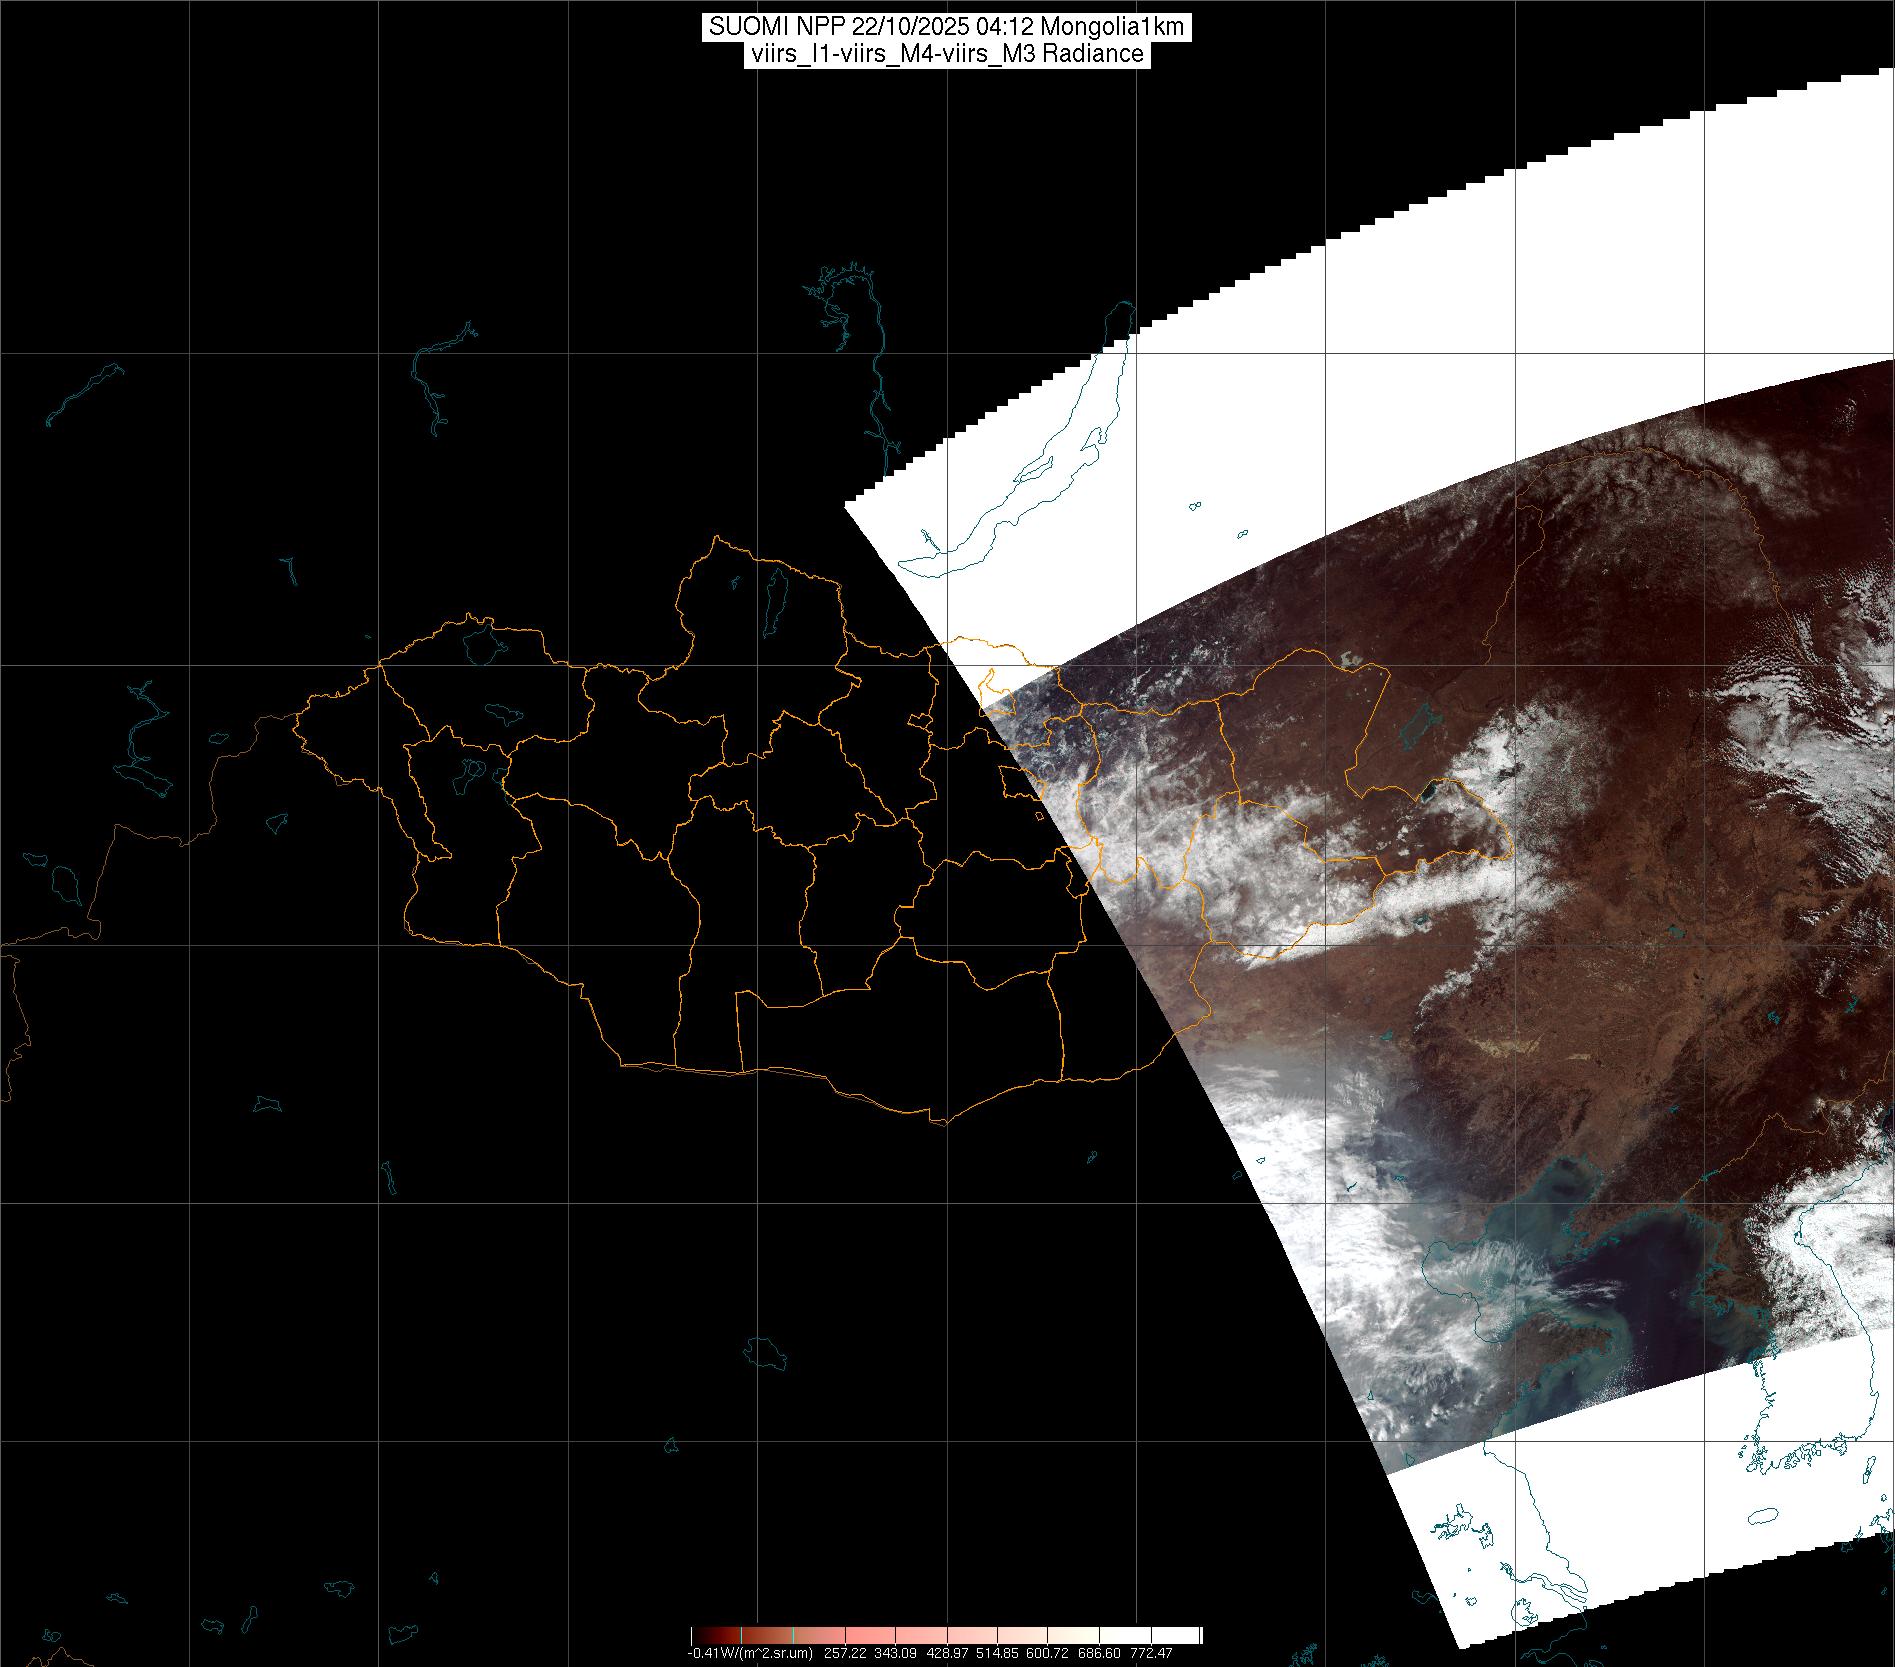
Task: Click the 772.47 maximum scale label
Action: tap(1151, 1653)
